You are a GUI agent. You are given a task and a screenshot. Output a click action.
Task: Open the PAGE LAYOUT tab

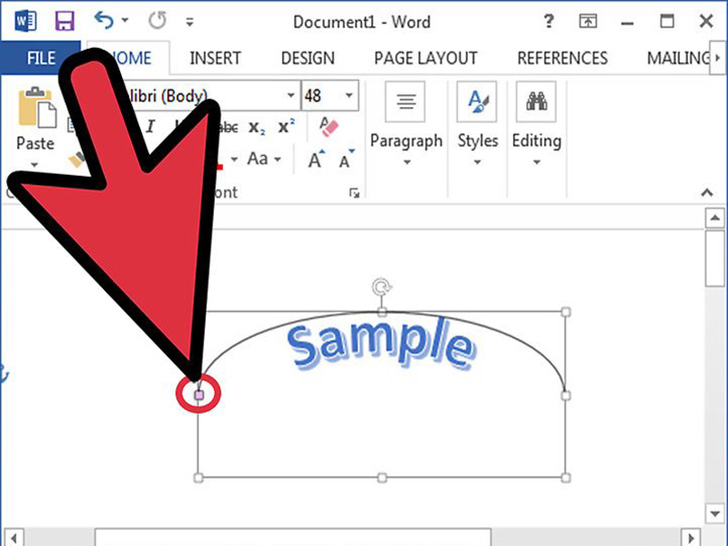[x=425, y=58]
